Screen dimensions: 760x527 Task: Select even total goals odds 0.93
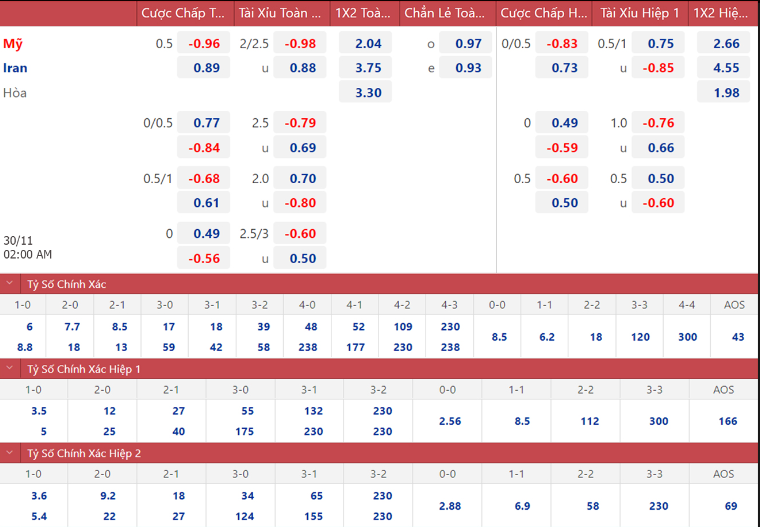pyautogui.click(x=468, y=68)
